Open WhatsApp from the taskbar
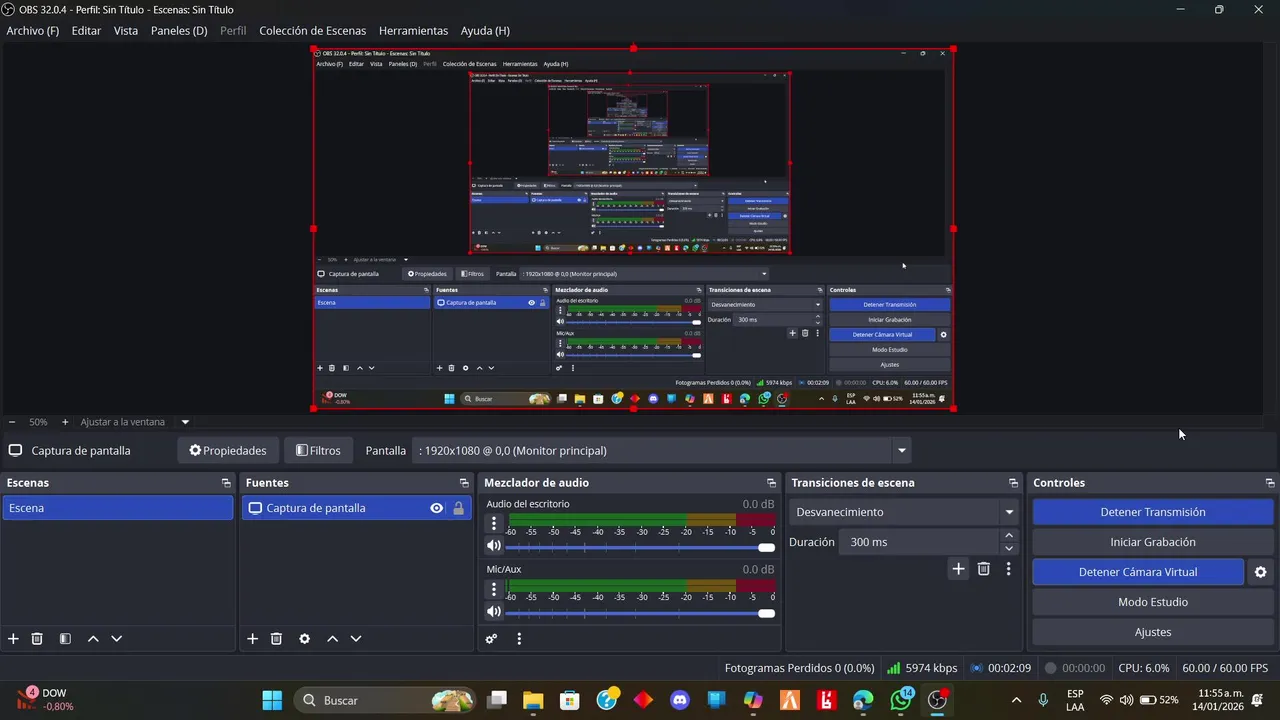The height and width of the screenshot is (720, 1280). (901, 700)
